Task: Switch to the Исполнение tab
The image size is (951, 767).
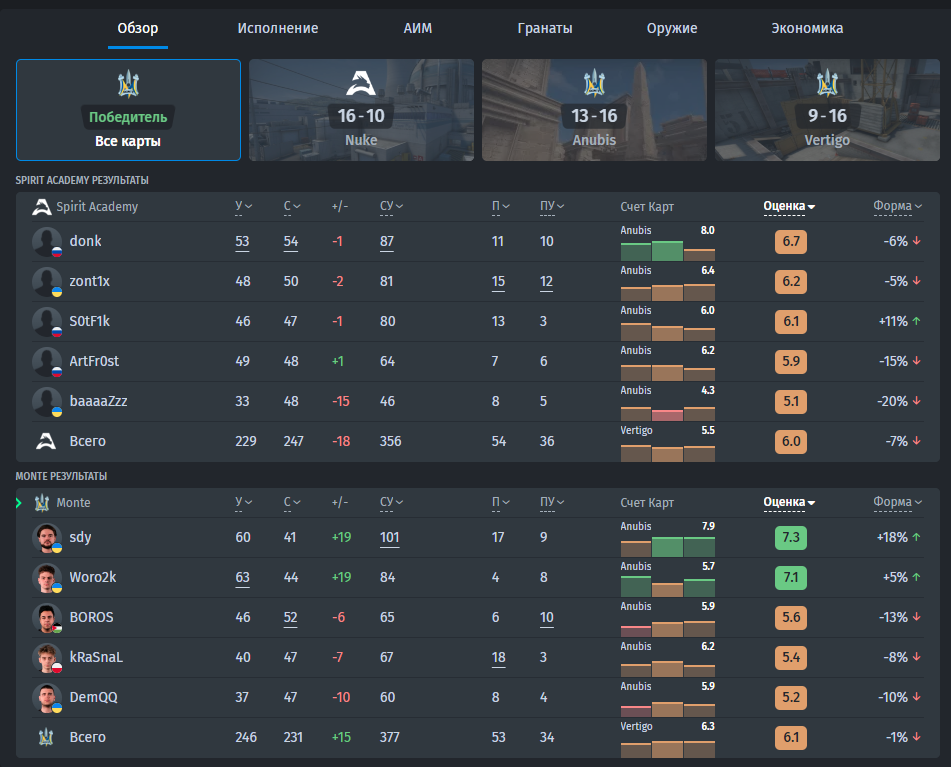Action: 278,28
